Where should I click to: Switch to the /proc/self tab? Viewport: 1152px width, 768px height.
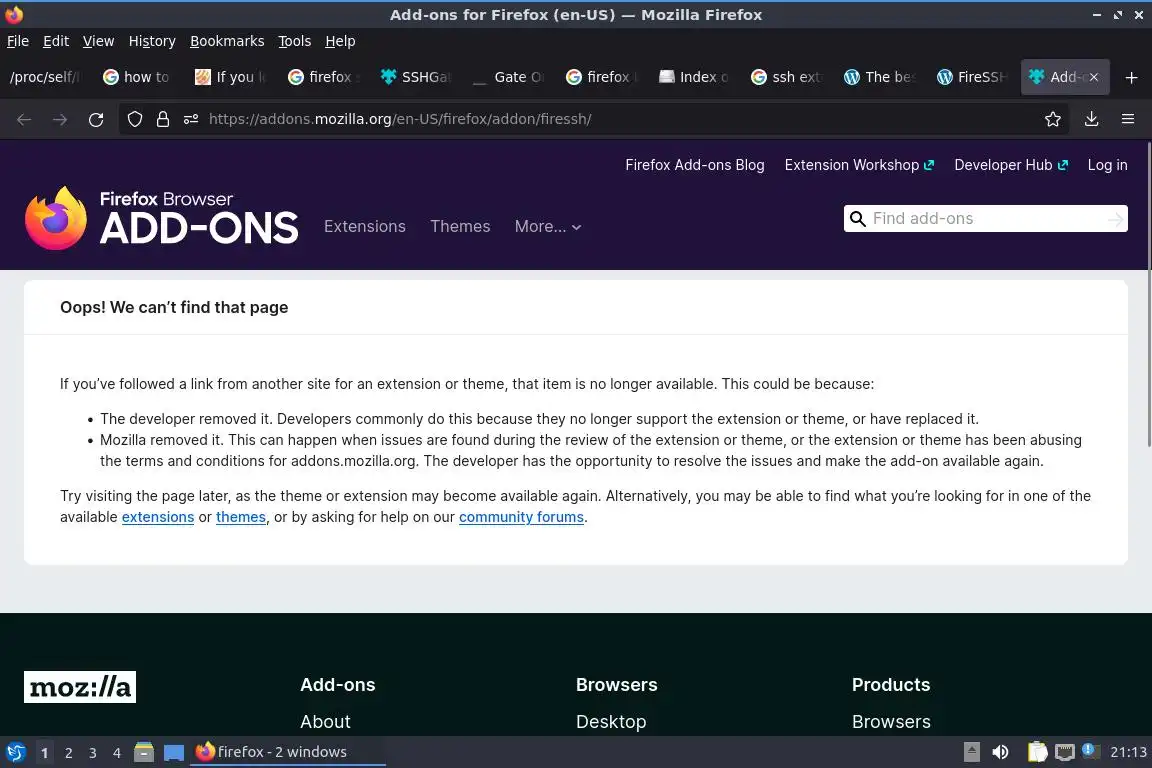pos(44,77)
